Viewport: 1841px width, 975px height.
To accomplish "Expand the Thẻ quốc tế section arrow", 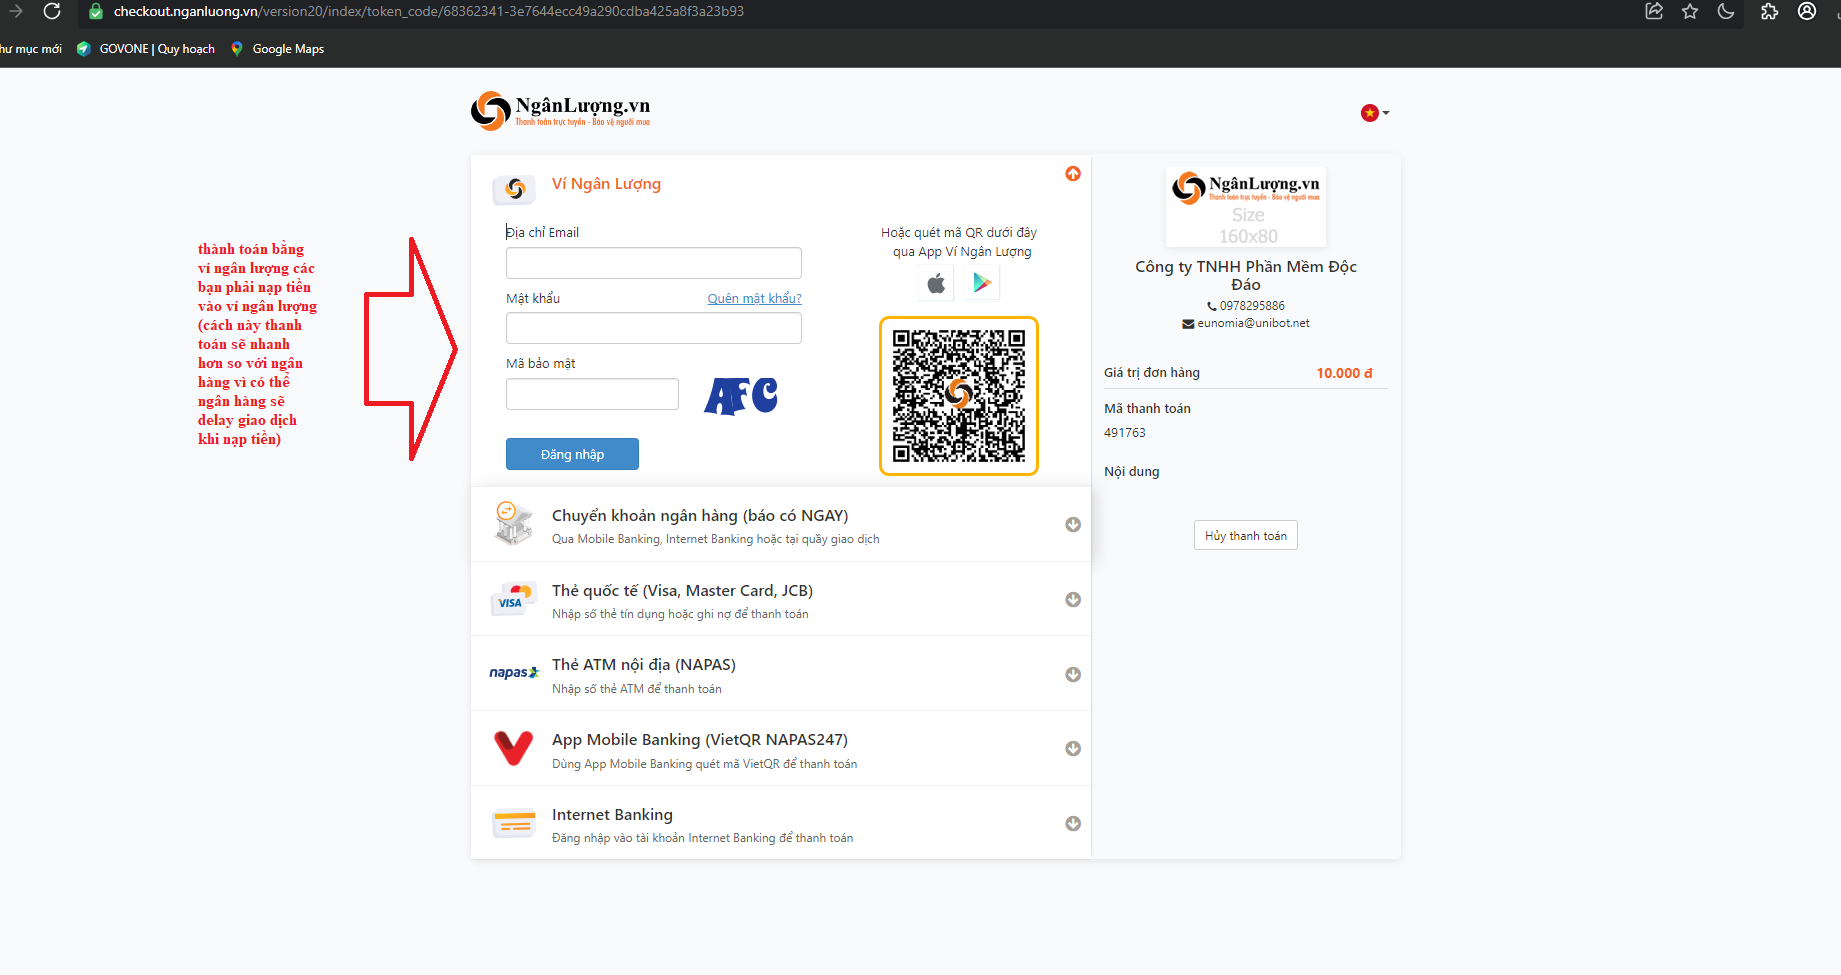I will (x=1073, y=600).
